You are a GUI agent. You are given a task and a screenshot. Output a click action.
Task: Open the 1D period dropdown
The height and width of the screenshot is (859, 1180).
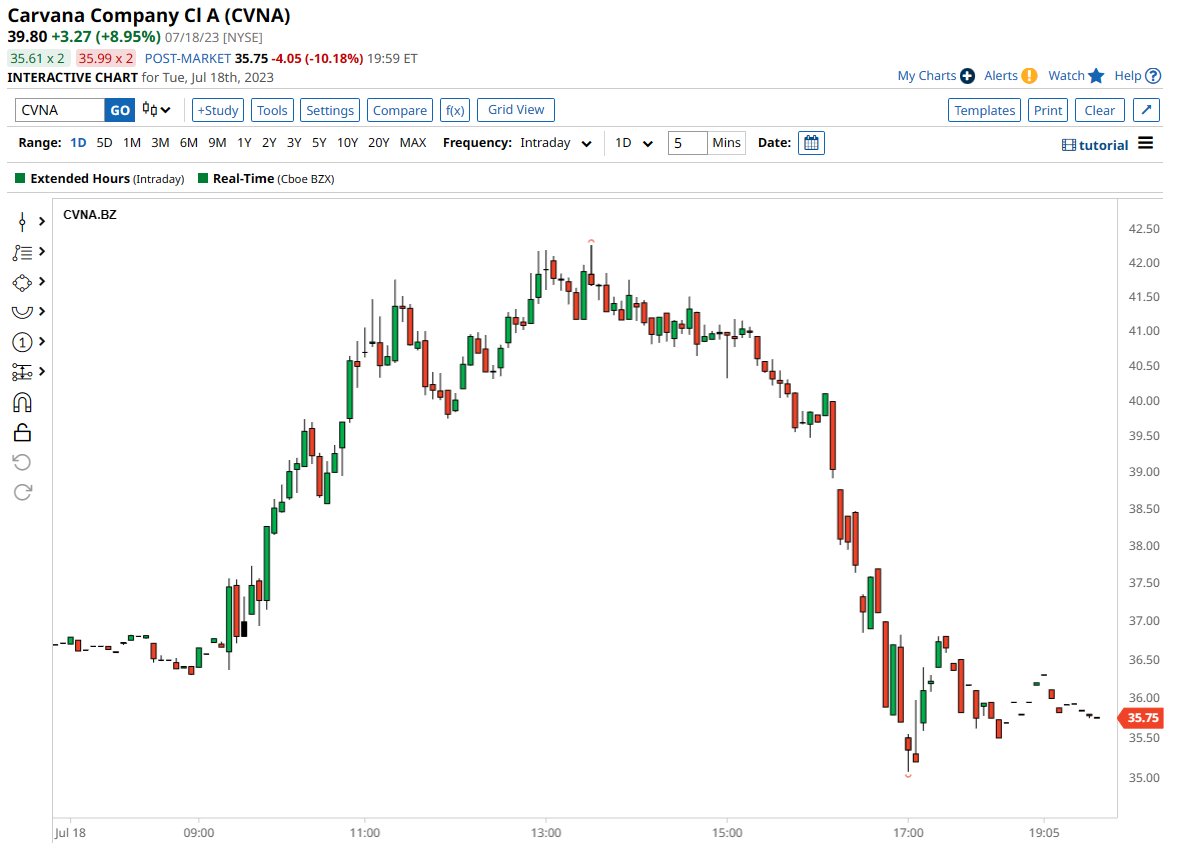(x=634, y=143)
